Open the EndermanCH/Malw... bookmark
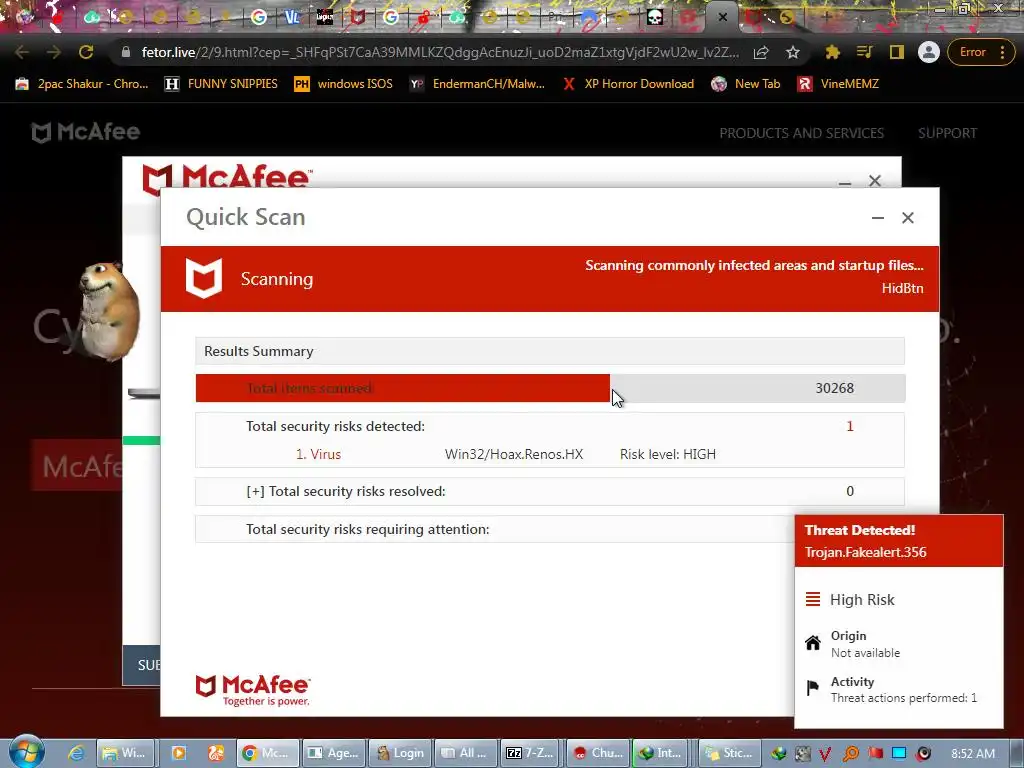The image size is (1024, 768). click(x=477, y=84)
